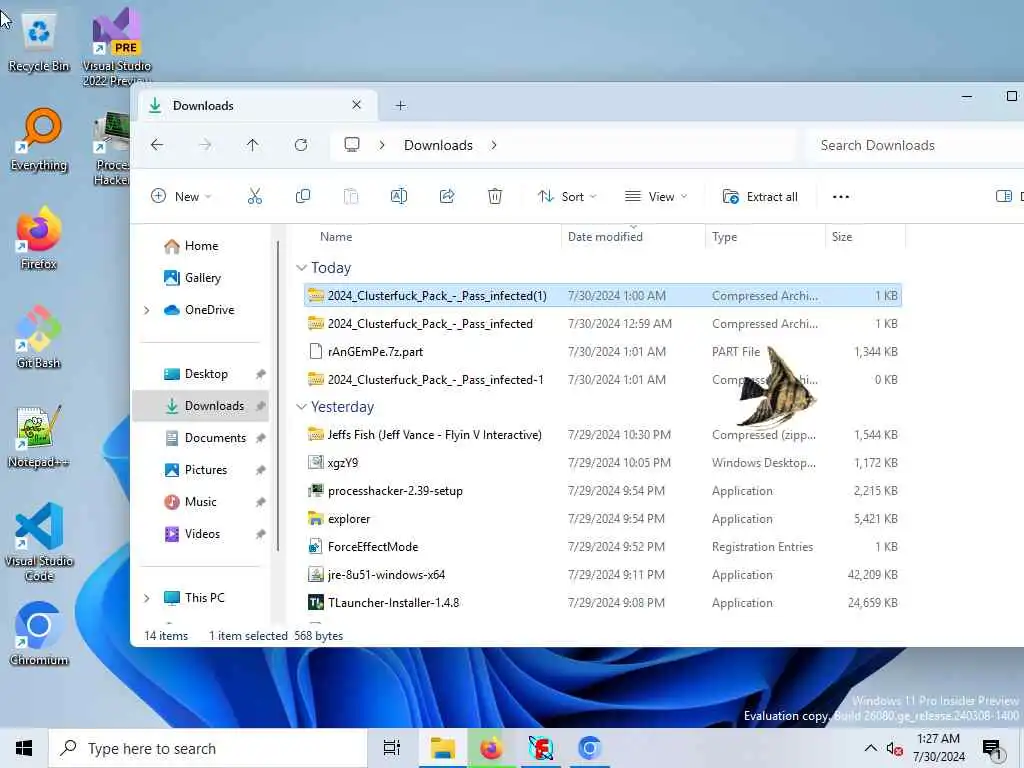Click the Paste icon in toolbar
Viewport: 1024px width, 768px height.
pos(351,197)
